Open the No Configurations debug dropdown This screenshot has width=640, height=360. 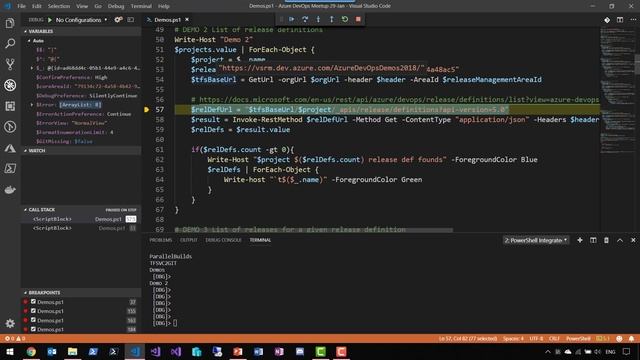click(x=81, y=20)
